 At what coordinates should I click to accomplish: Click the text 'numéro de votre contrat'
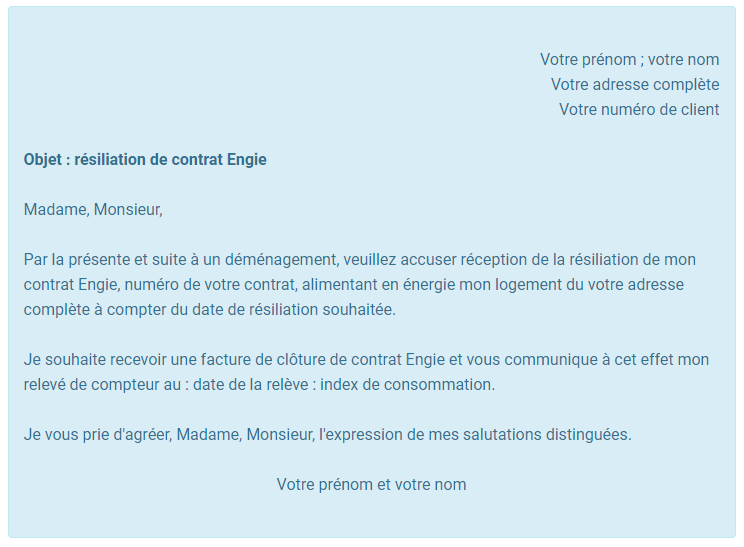coord(211,285)
